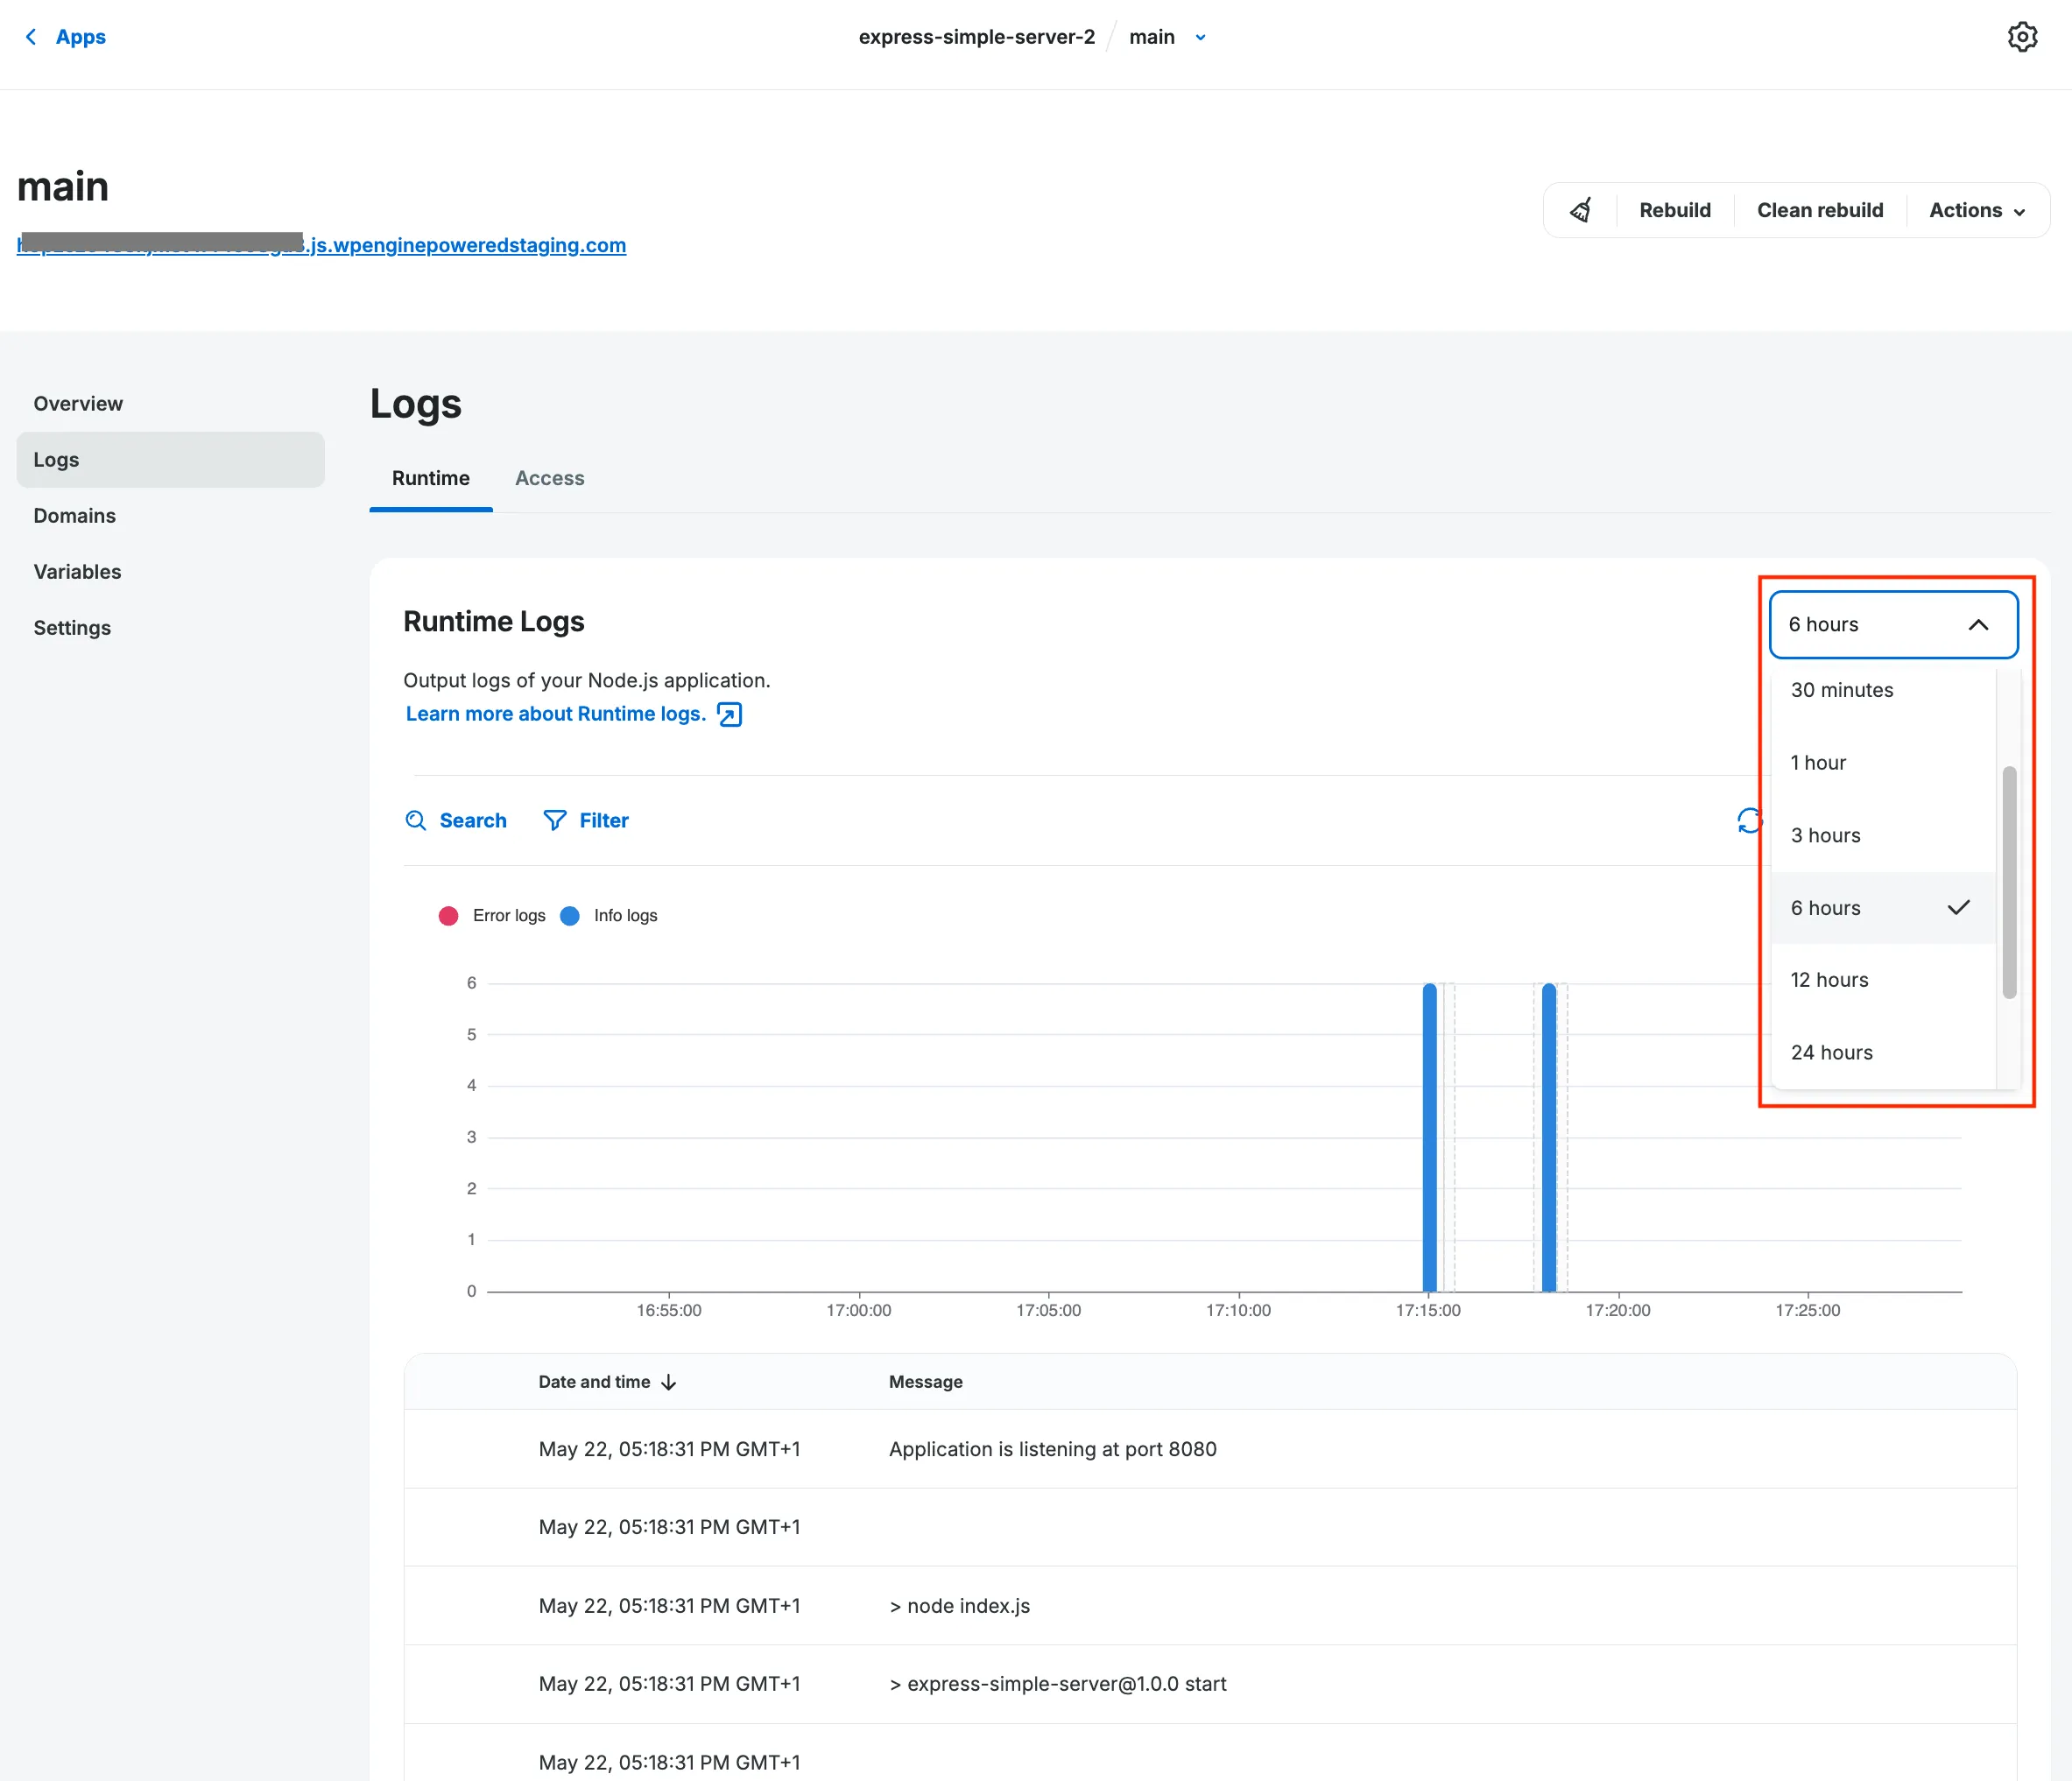Click the refresh logs icon

[1749, 820]
